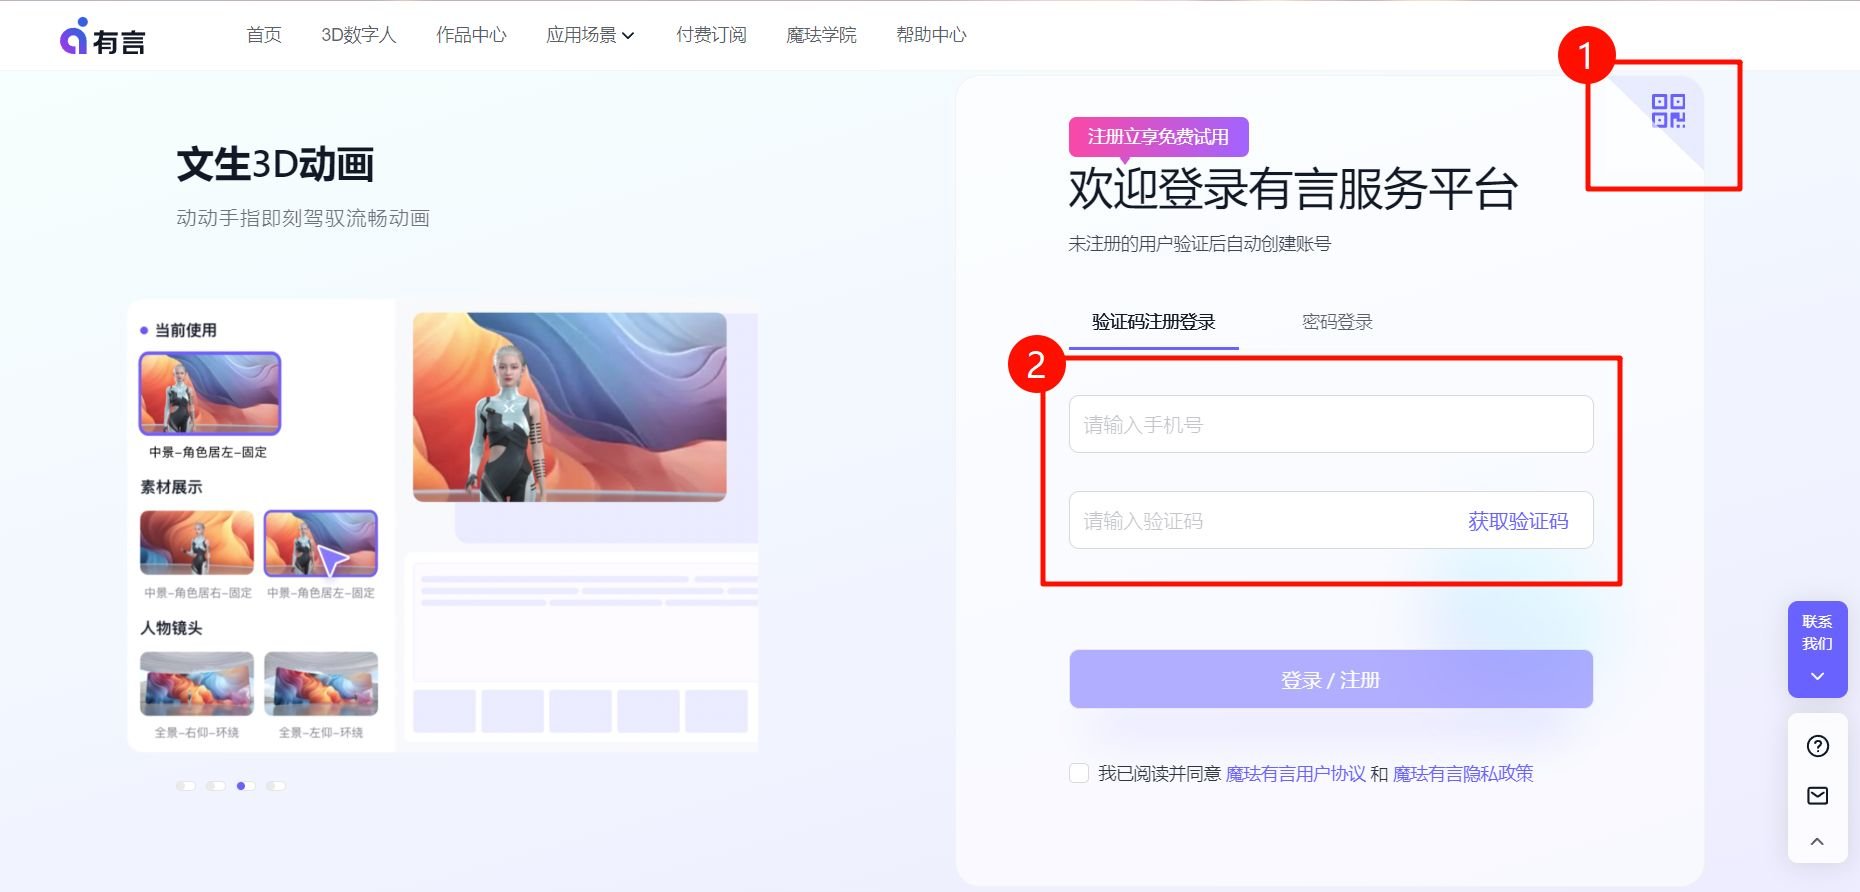Expand the 应用场景 dropdown menu

pyautogui.click(x=590, y=35)
